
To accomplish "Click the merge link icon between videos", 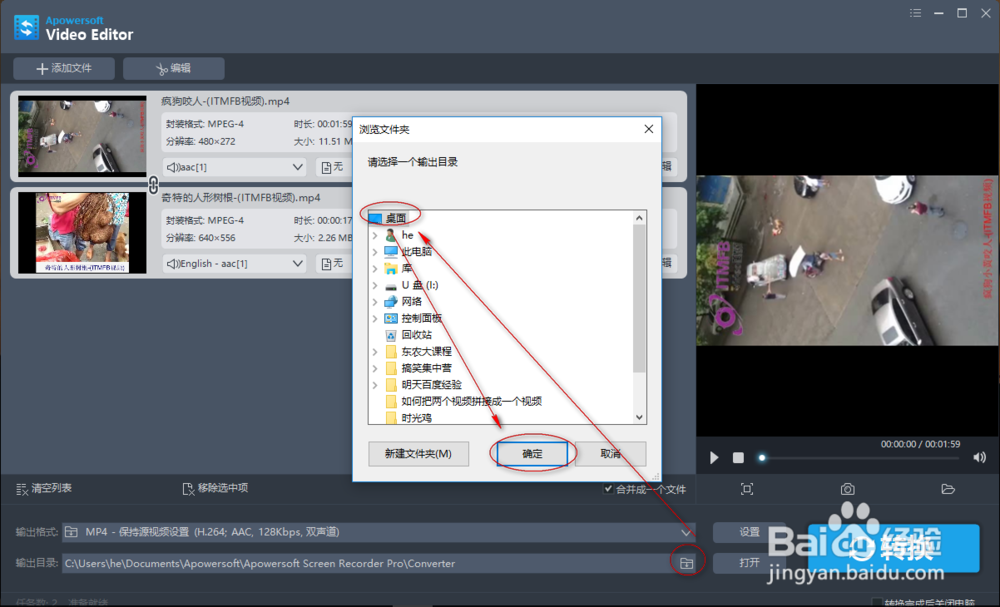I will tap(153, 185).
